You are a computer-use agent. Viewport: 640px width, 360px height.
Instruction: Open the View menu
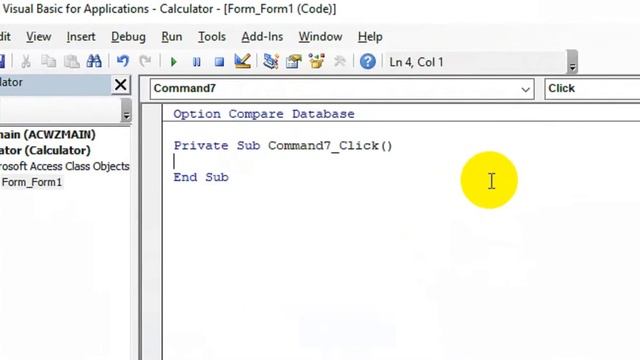point(39,37)
